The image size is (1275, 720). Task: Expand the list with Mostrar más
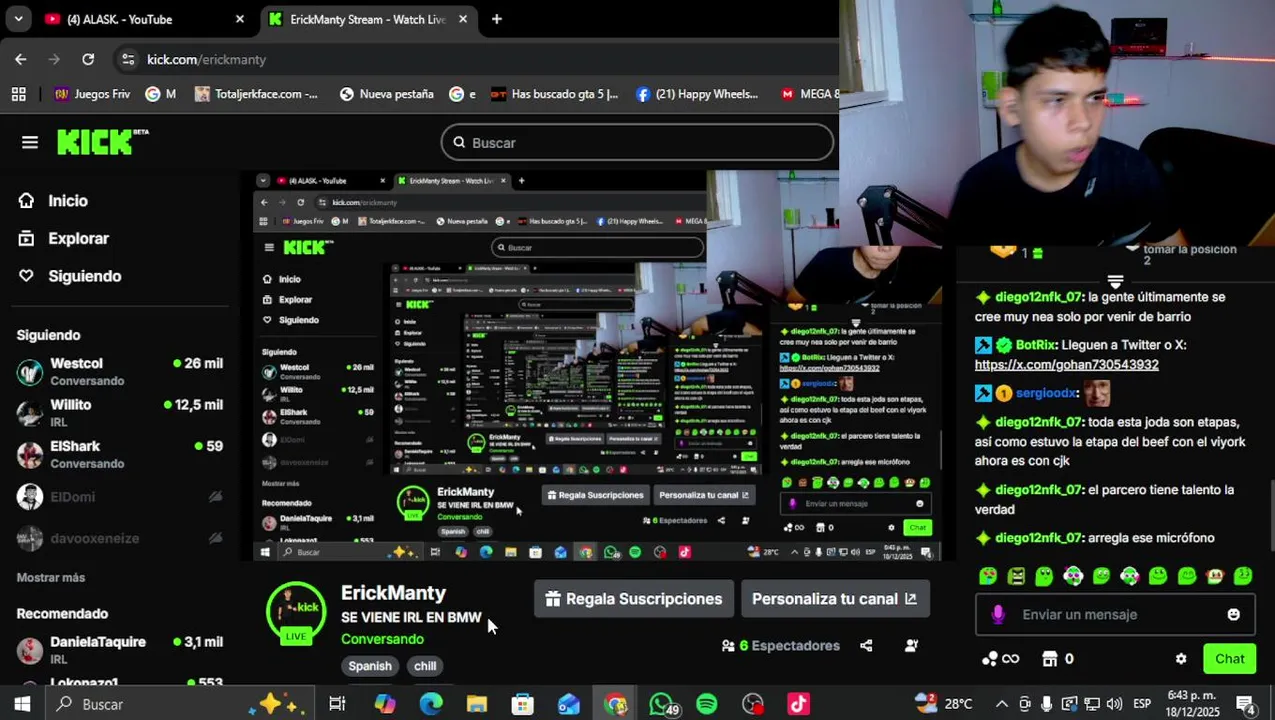point(51,578)
